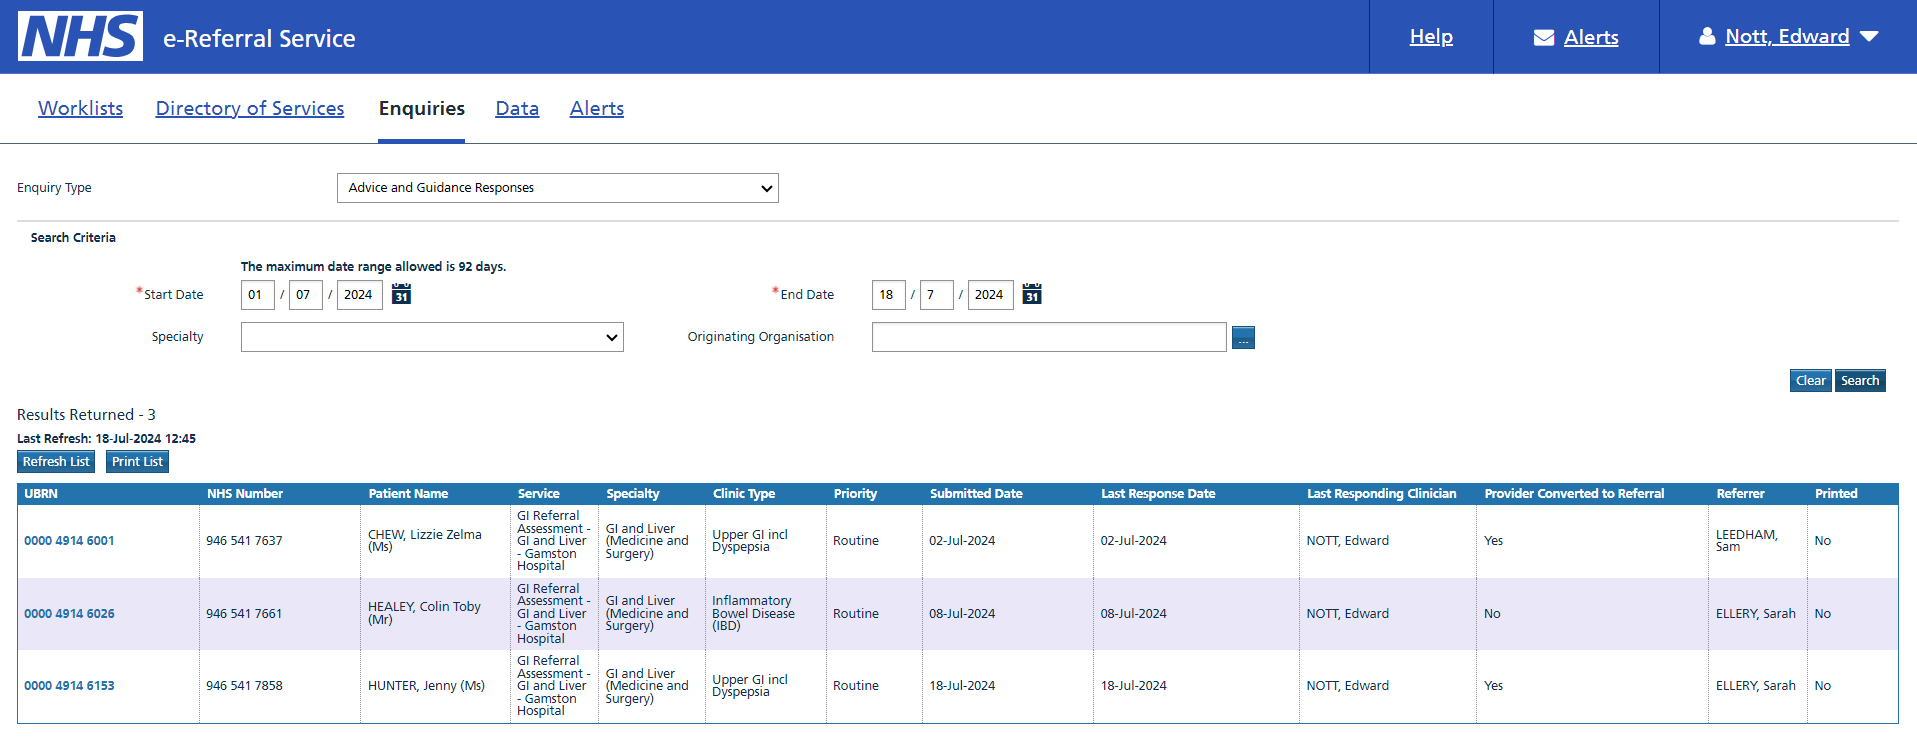Click the End Date year field
Image resolution: width=1917 pixels, height=756 pixels.
click(991, 295)
